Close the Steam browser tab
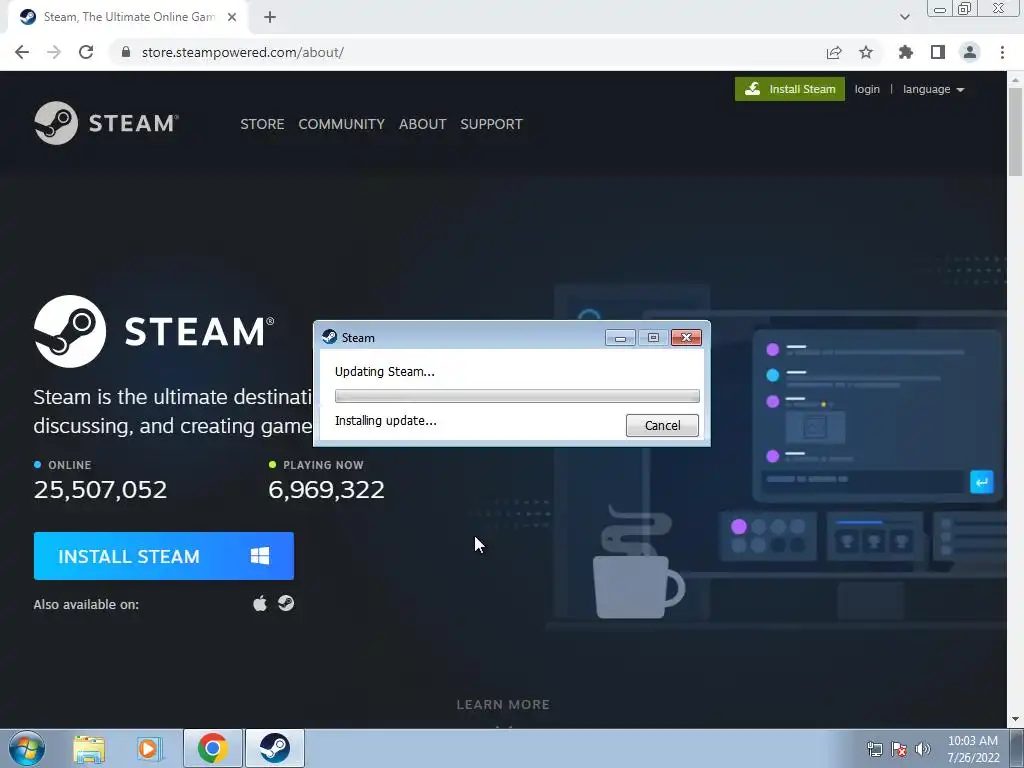The width and height of the screenshot is (1024, 768). pyautogui.click(x=232, y=18)
